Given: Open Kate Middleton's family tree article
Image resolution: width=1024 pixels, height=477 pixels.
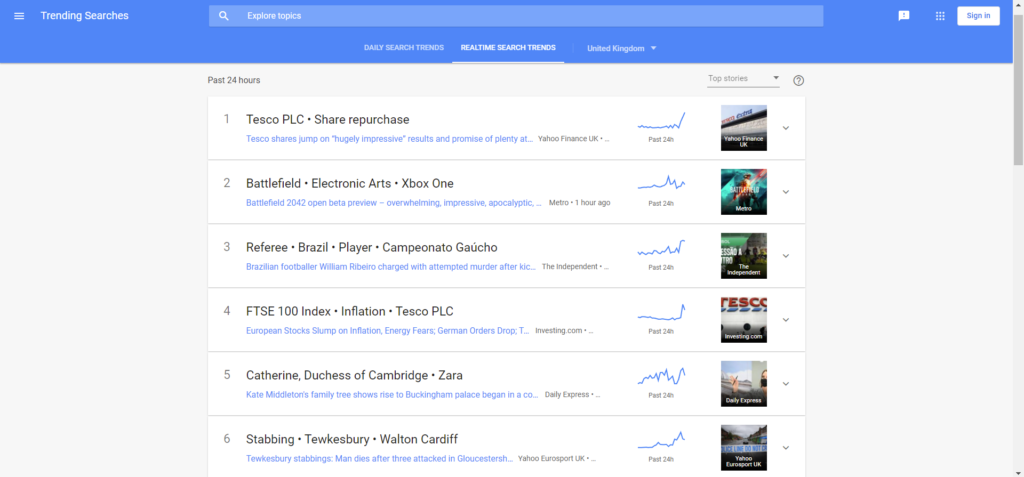Looking at the screenshot, I should point(392,395).
